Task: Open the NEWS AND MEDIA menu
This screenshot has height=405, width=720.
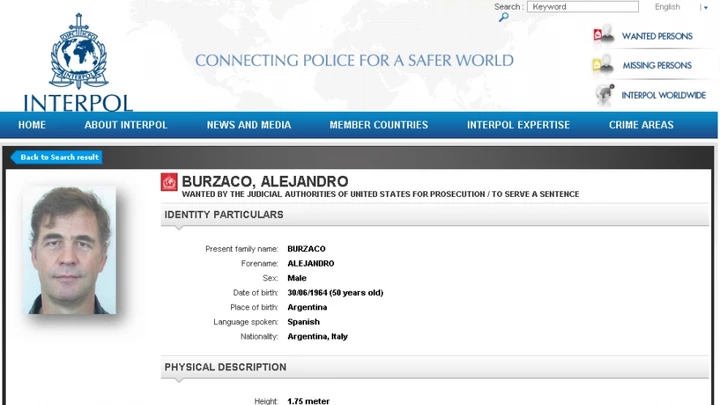Action: [x=249, y=125]
